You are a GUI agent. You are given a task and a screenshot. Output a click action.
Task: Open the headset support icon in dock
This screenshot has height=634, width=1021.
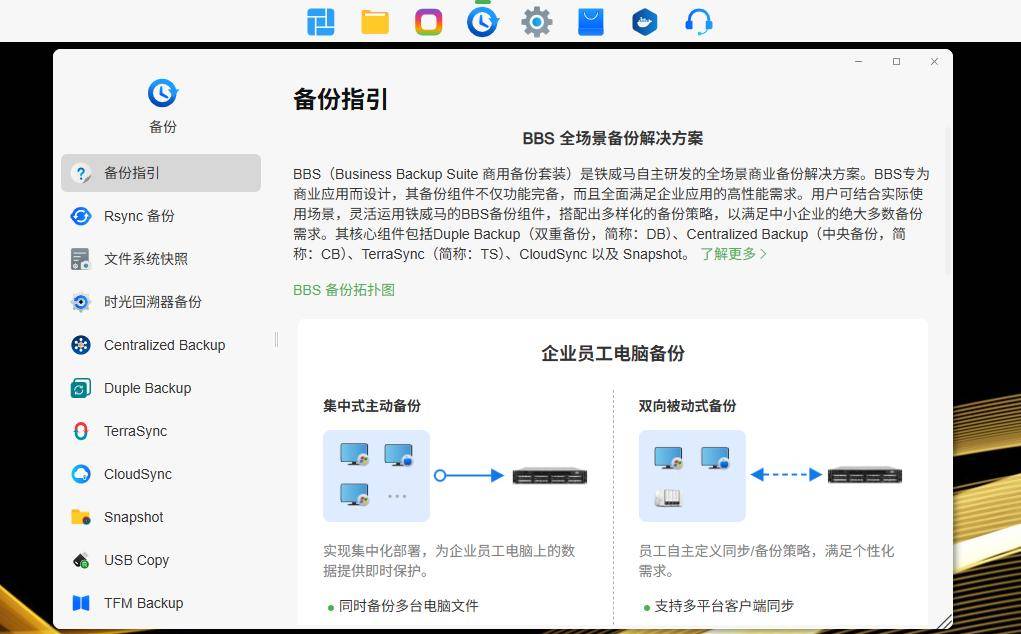click(699, 22)
